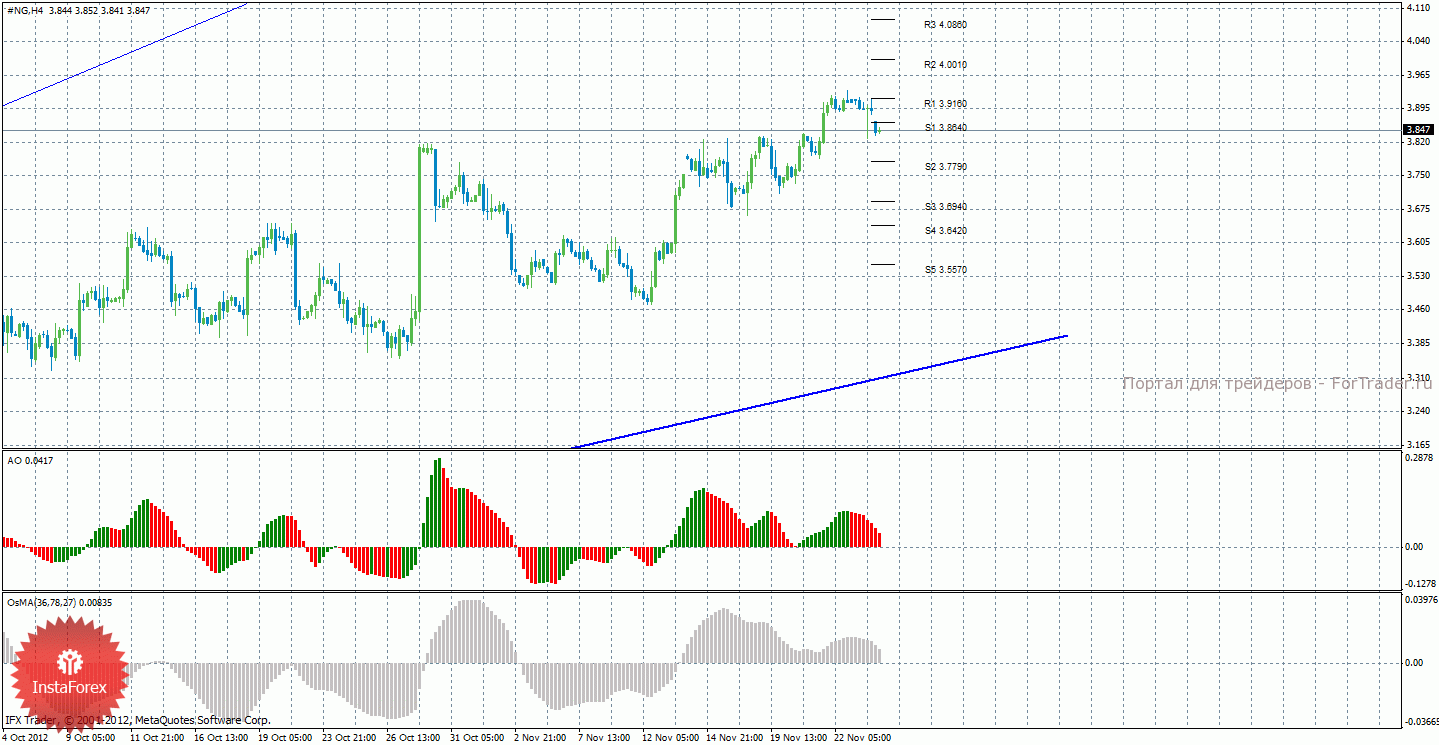Select the 11 Oct 21:00 time label
Screen dimensions: 1439x745
tap(157, 738)
